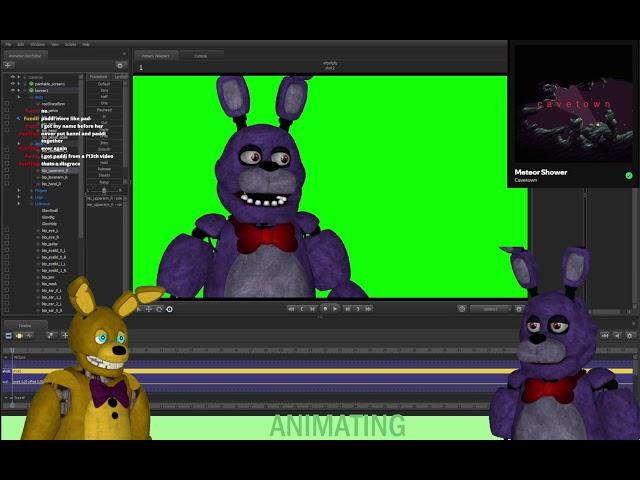The height and width of the screenshot is (480, 640).
Task: Switch to the Graph Editor timeline mode
Action: point(29,336)
